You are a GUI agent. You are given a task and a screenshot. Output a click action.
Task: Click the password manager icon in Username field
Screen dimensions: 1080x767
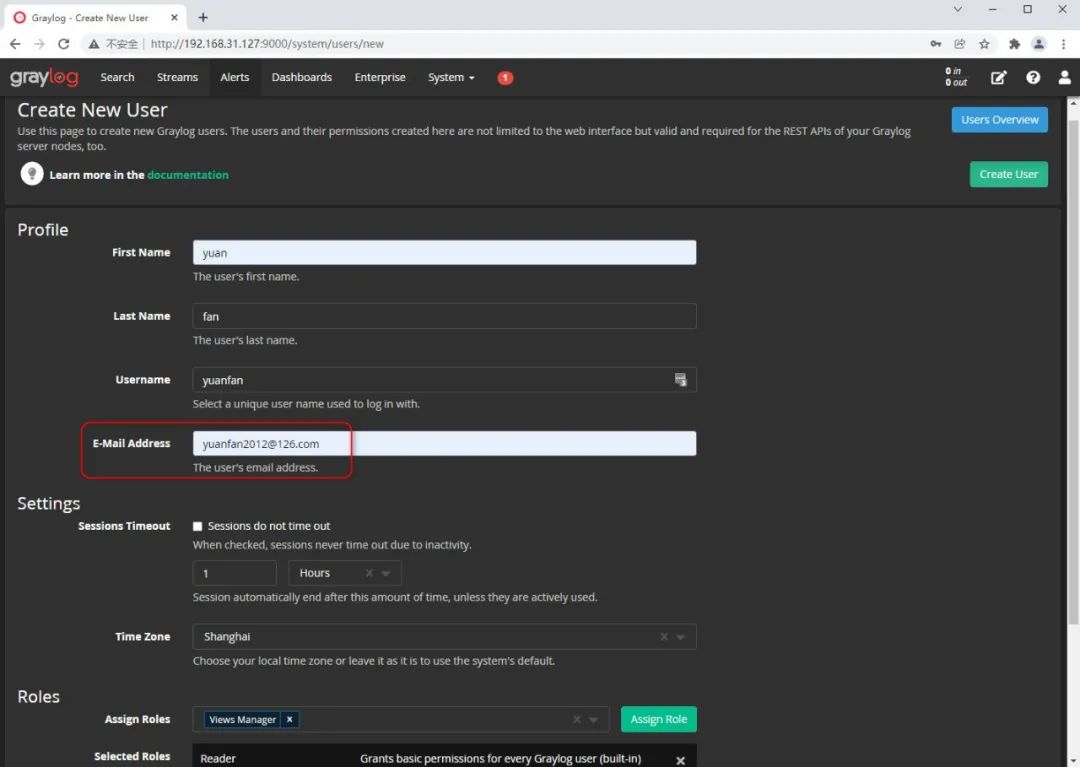tap(680, 380)
